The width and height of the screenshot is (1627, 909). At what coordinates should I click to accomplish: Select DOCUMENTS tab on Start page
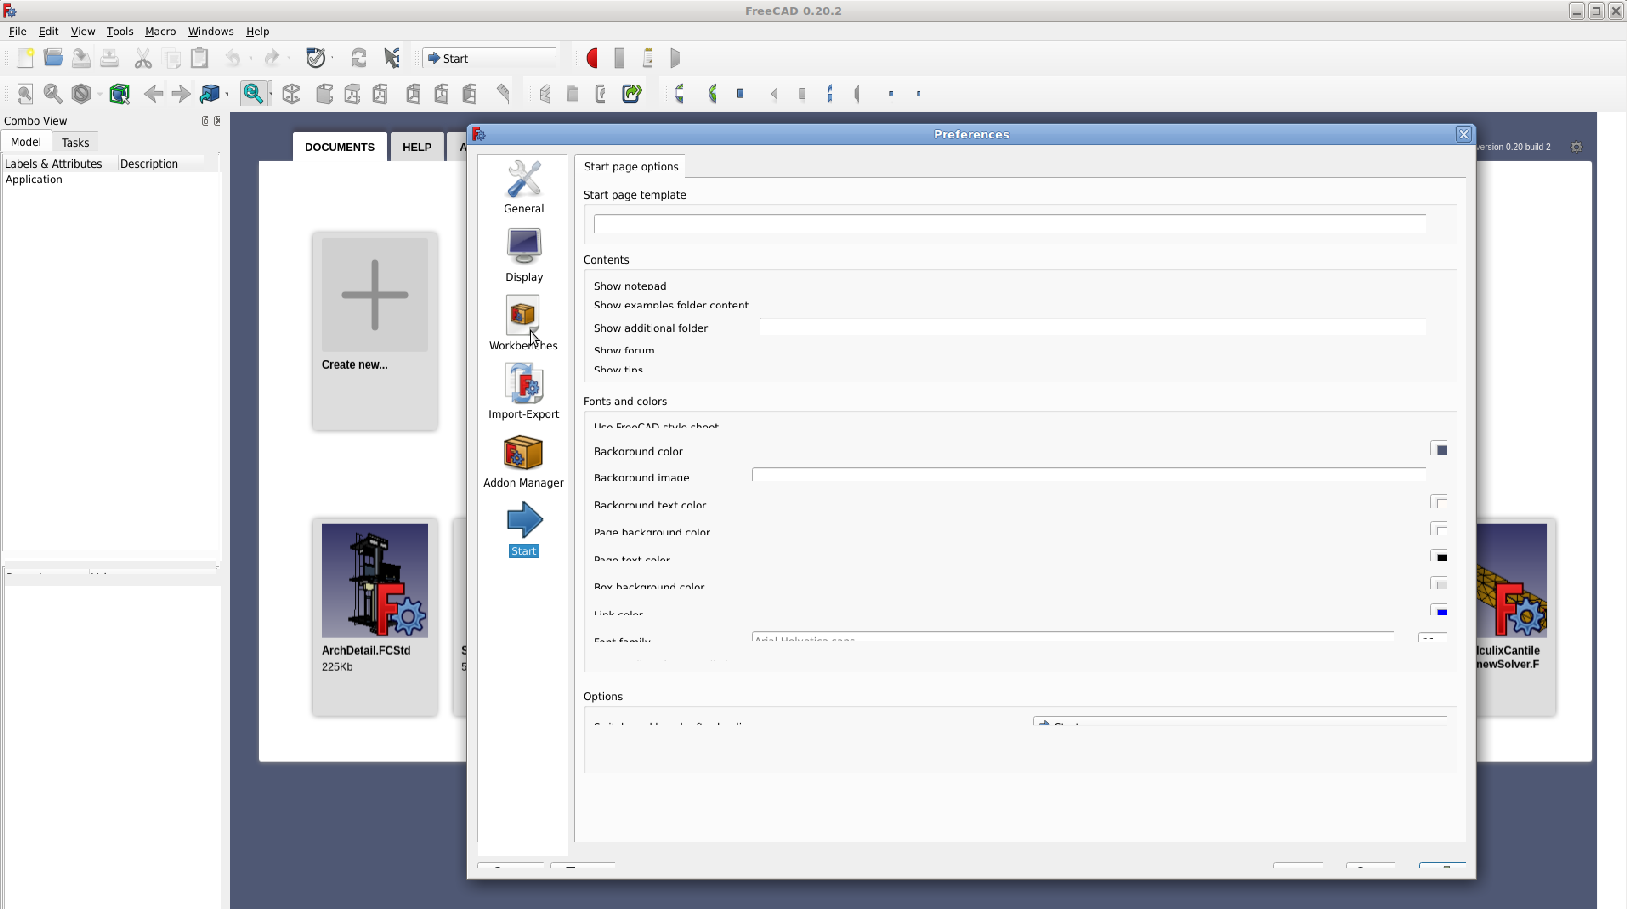tap(340, 147)
